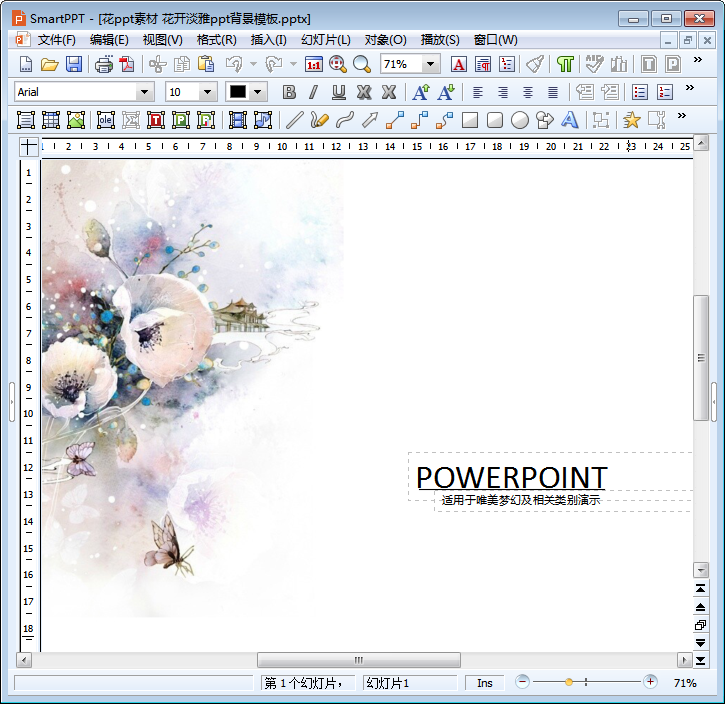Click the magnifier Zoom icon
Image resolution: width=725 pixels, height=704 pixels.
tap(362, 64)
